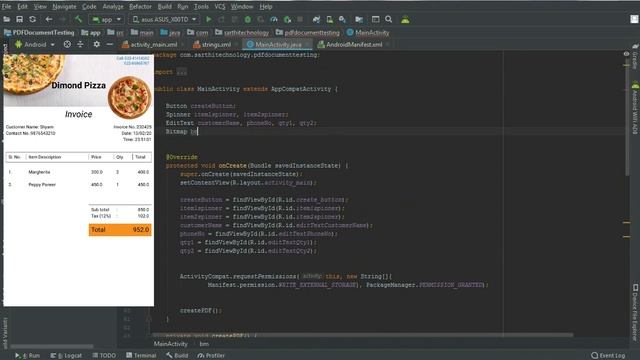The image size is (640, 360).
Task: Open the Build menu
Action: pyautogui.click(x=164, y=7)
